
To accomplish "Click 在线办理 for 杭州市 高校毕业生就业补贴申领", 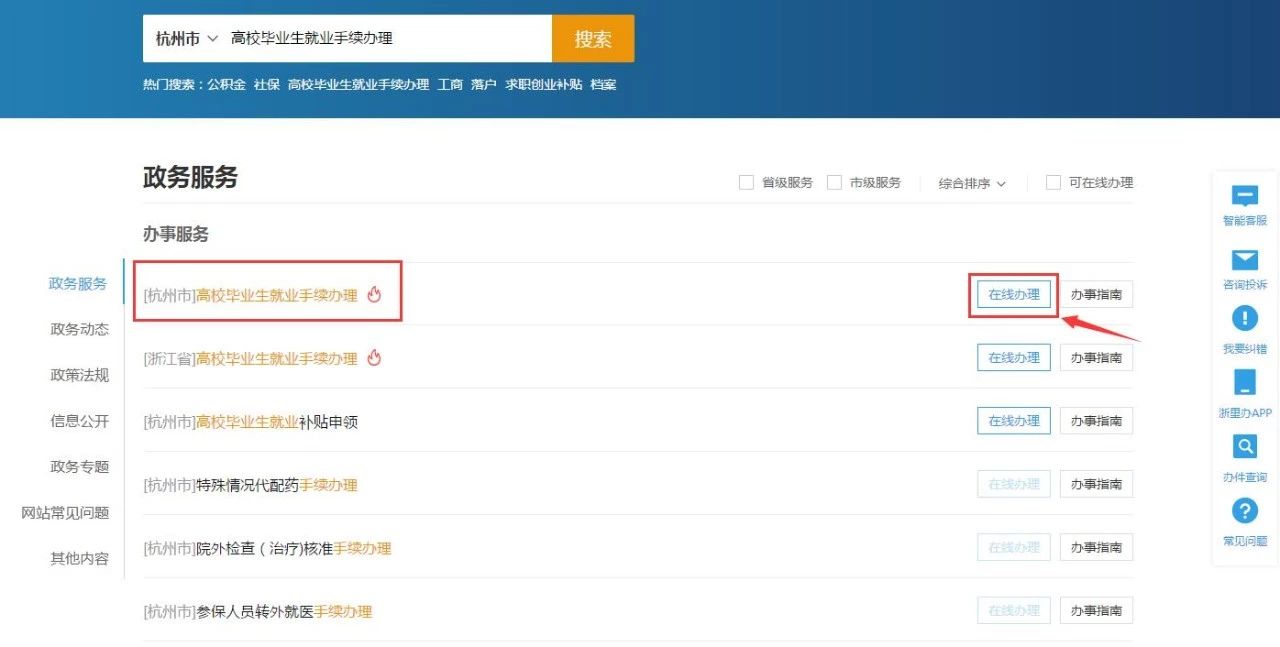I will (x=1013, y=421).
